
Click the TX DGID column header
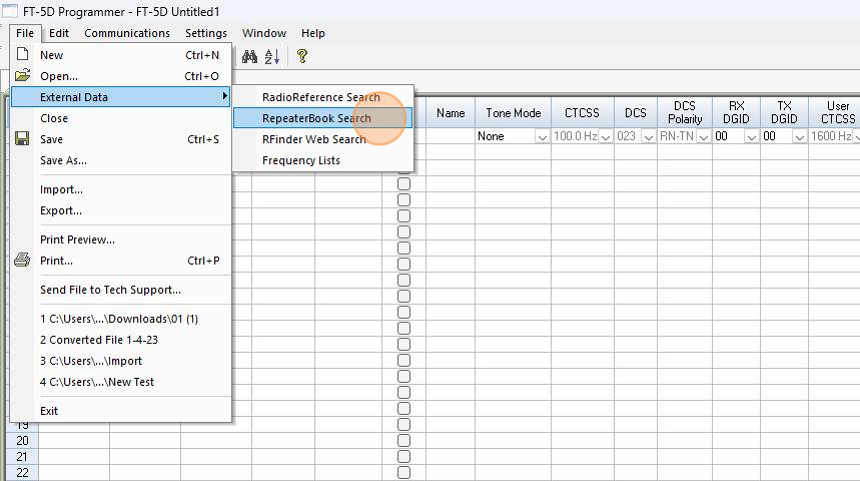[x=784, y=113]
